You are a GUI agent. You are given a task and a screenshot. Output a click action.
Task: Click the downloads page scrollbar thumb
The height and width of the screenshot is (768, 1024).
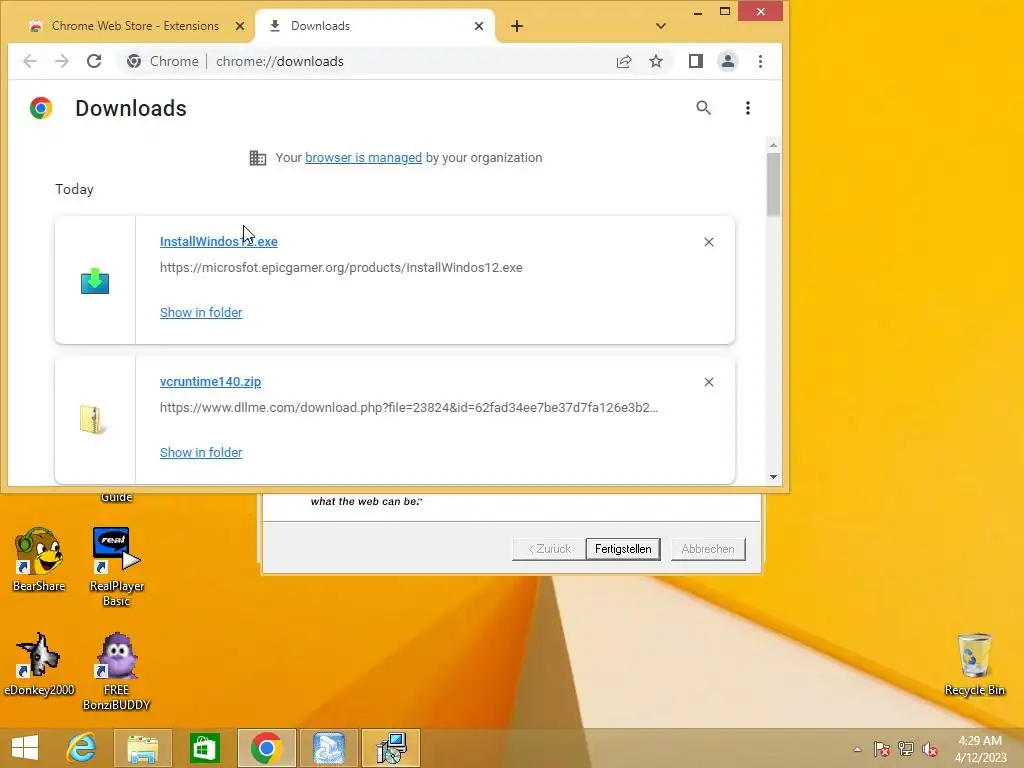coord(773,184)
